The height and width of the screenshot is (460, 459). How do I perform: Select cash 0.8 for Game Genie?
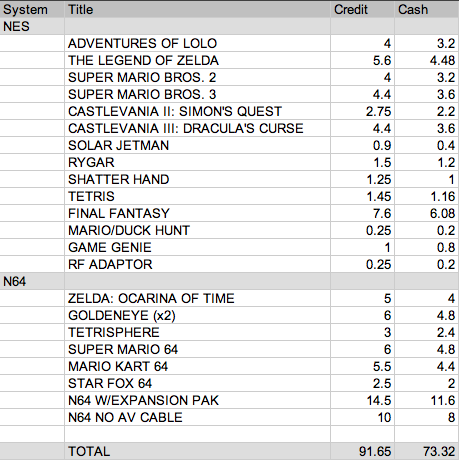[x=427, y=247]
